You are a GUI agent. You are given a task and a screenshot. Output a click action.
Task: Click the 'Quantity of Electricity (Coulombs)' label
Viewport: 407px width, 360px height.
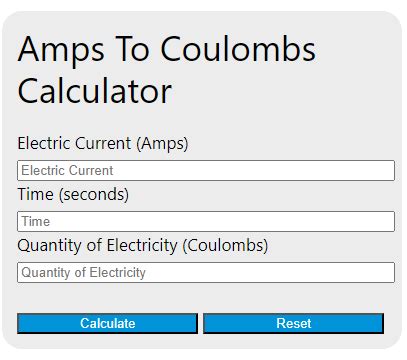point(143,246)
